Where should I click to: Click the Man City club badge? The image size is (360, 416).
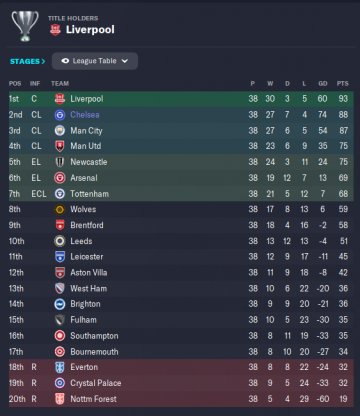coord(60,131)
